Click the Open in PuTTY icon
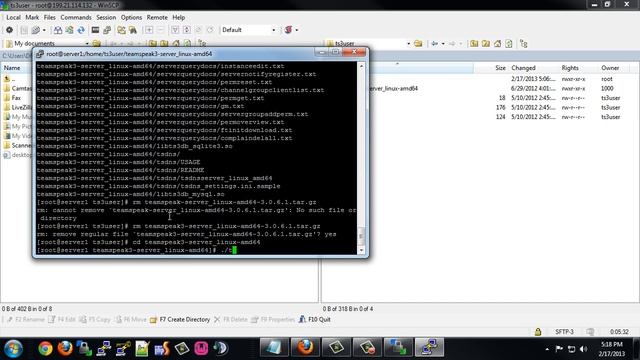Screen dimensions: 640x360 [107, 30]
